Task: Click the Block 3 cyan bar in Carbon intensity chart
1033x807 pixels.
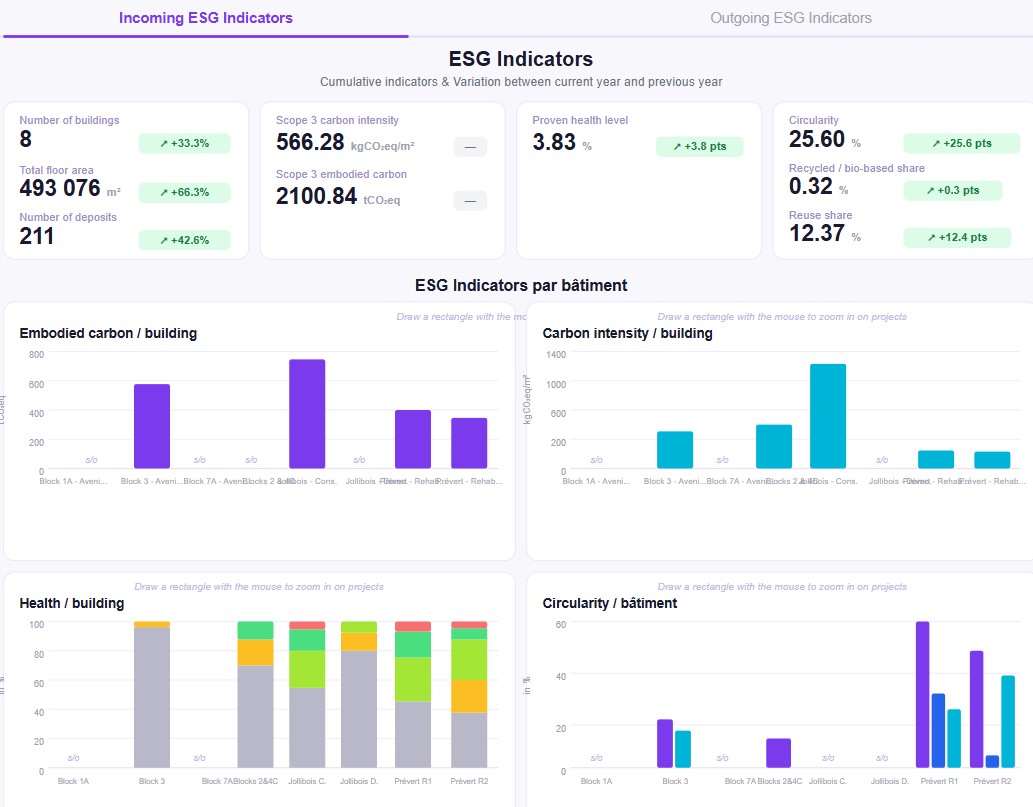Action: (x=675, y=450)
